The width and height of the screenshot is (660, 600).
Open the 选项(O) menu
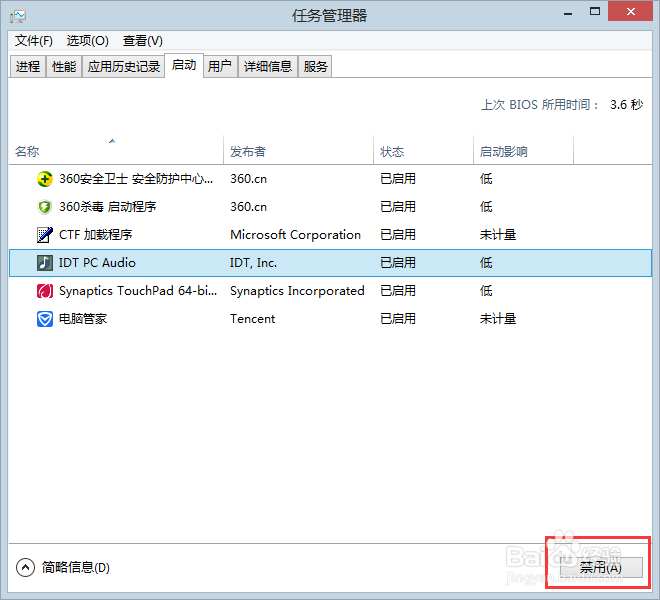[88, 41]
